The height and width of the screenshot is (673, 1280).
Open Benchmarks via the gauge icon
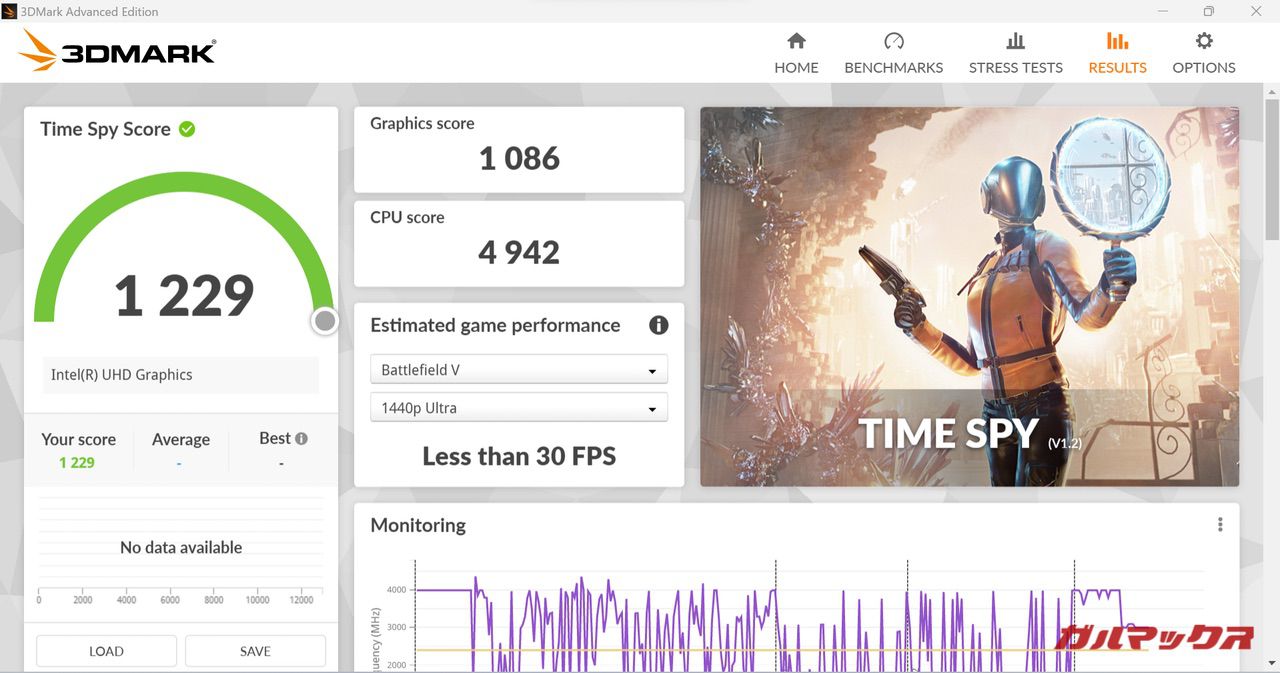[x=893, y=41]
